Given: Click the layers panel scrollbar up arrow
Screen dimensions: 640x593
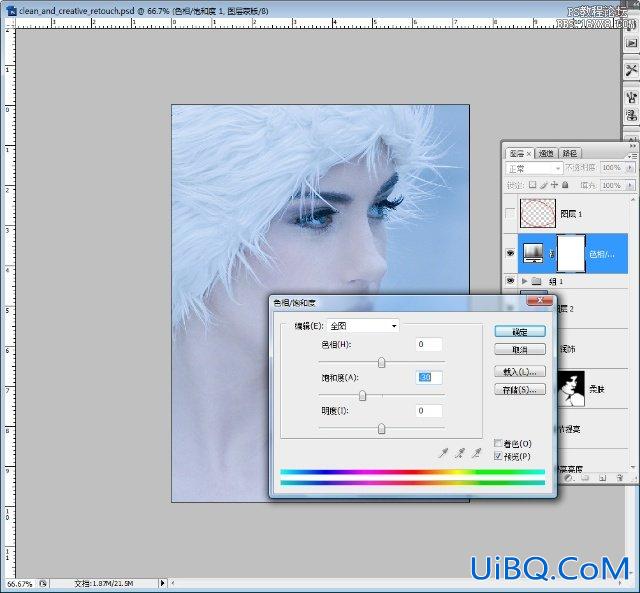Looking at the screenshot, I should point(633,199).
